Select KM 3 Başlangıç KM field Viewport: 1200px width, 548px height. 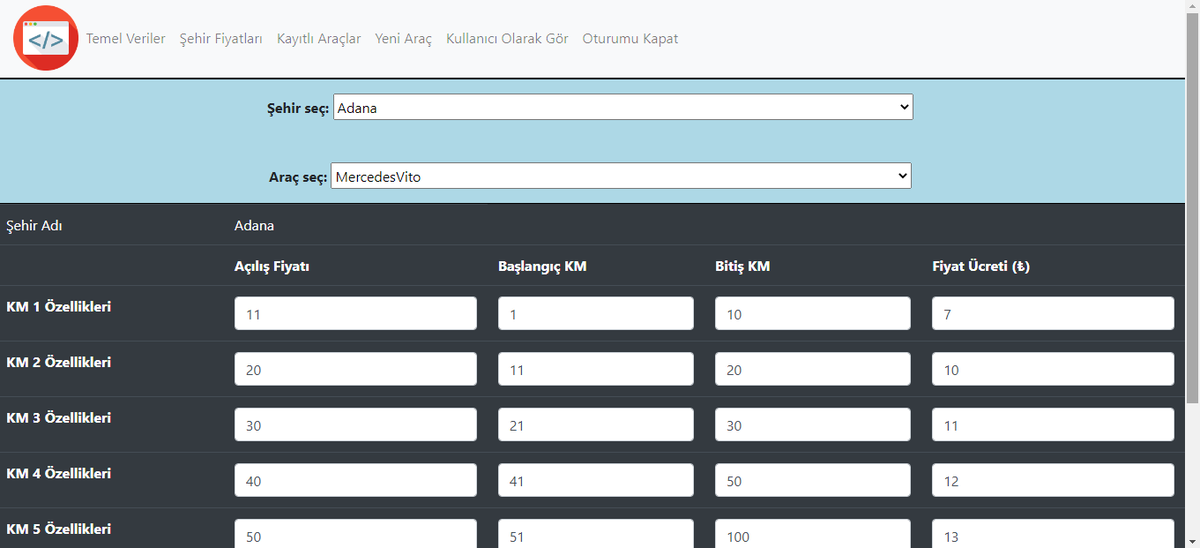(596, 425)
